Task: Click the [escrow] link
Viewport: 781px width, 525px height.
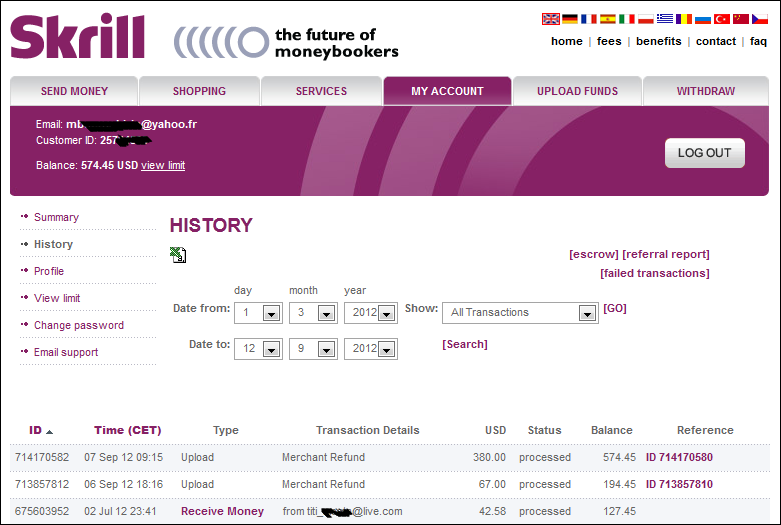Action: [x=594, y=254]
